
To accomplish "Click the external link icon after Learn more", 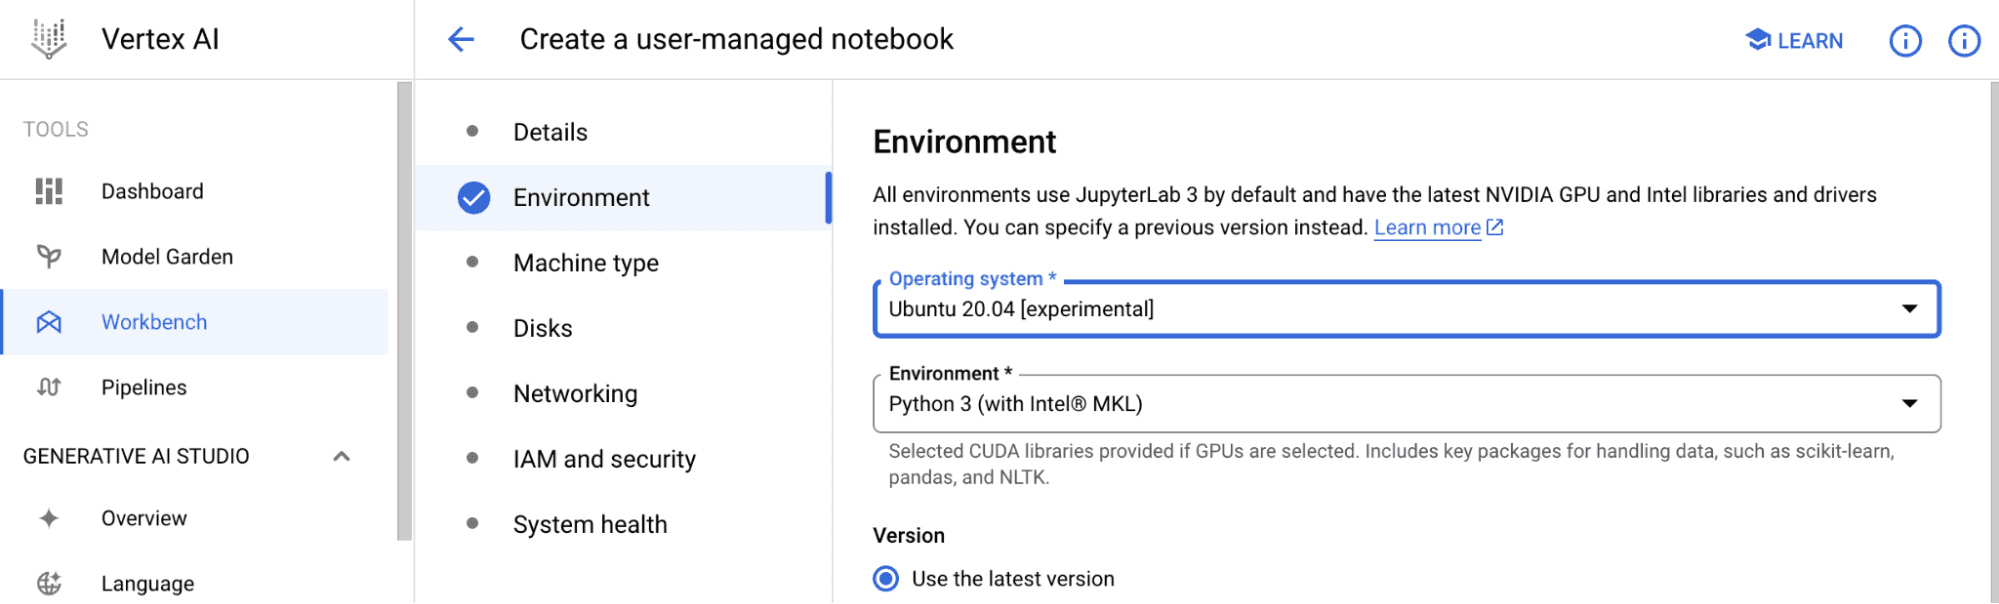I will (x=1495, y=227).
